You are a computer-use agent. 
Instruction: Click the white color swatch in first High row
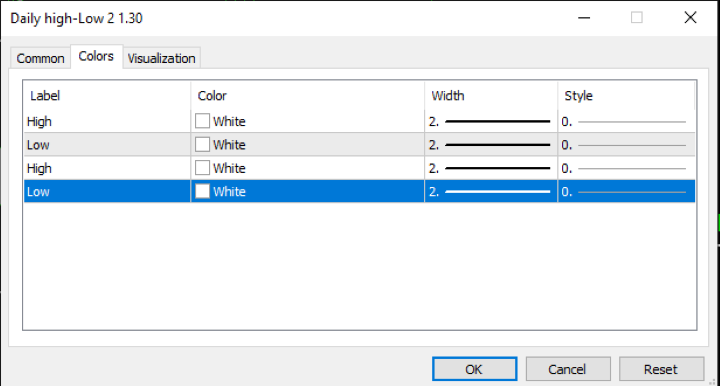coord(202,121)
